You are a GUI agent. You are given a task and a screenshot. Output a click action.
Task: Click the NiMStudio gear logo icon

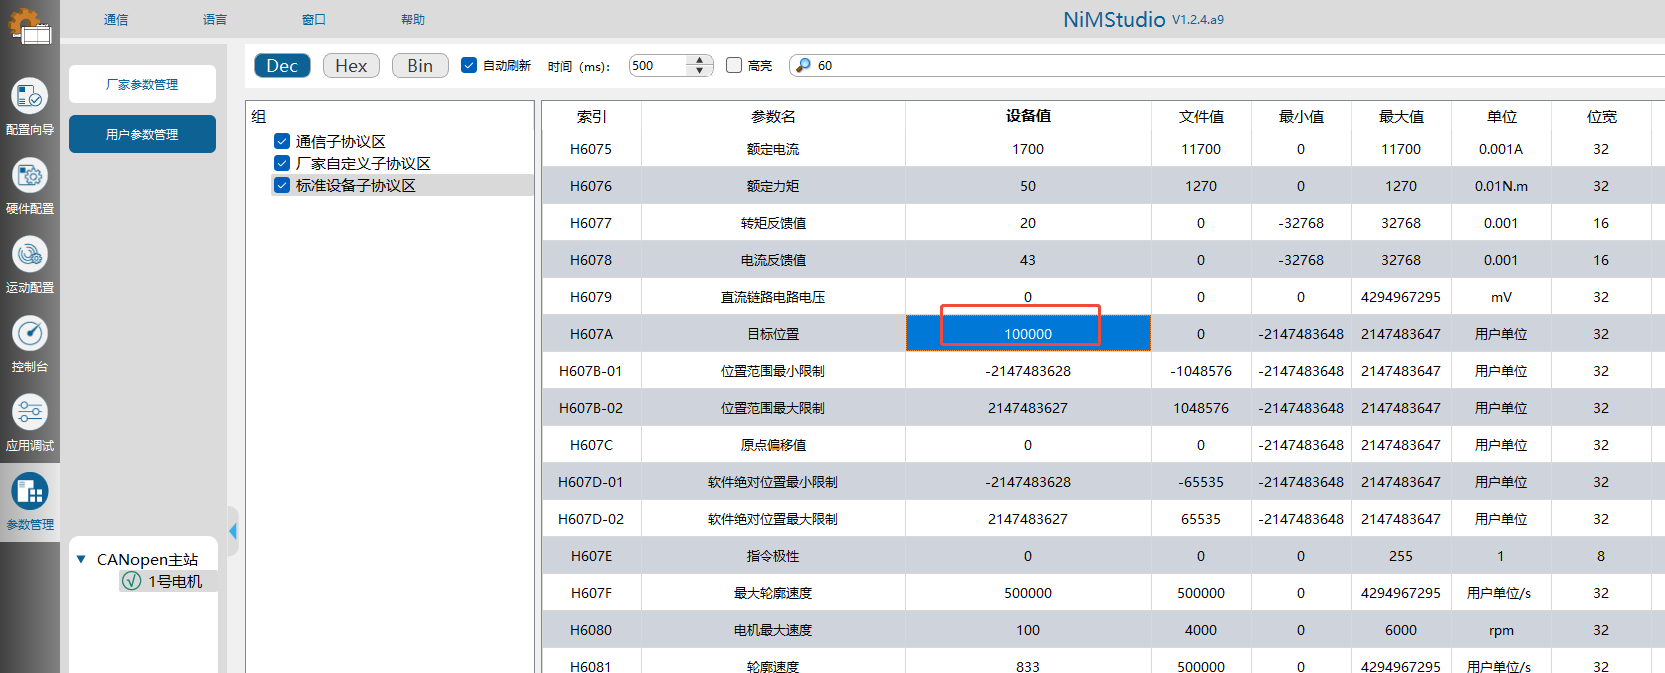29,25
